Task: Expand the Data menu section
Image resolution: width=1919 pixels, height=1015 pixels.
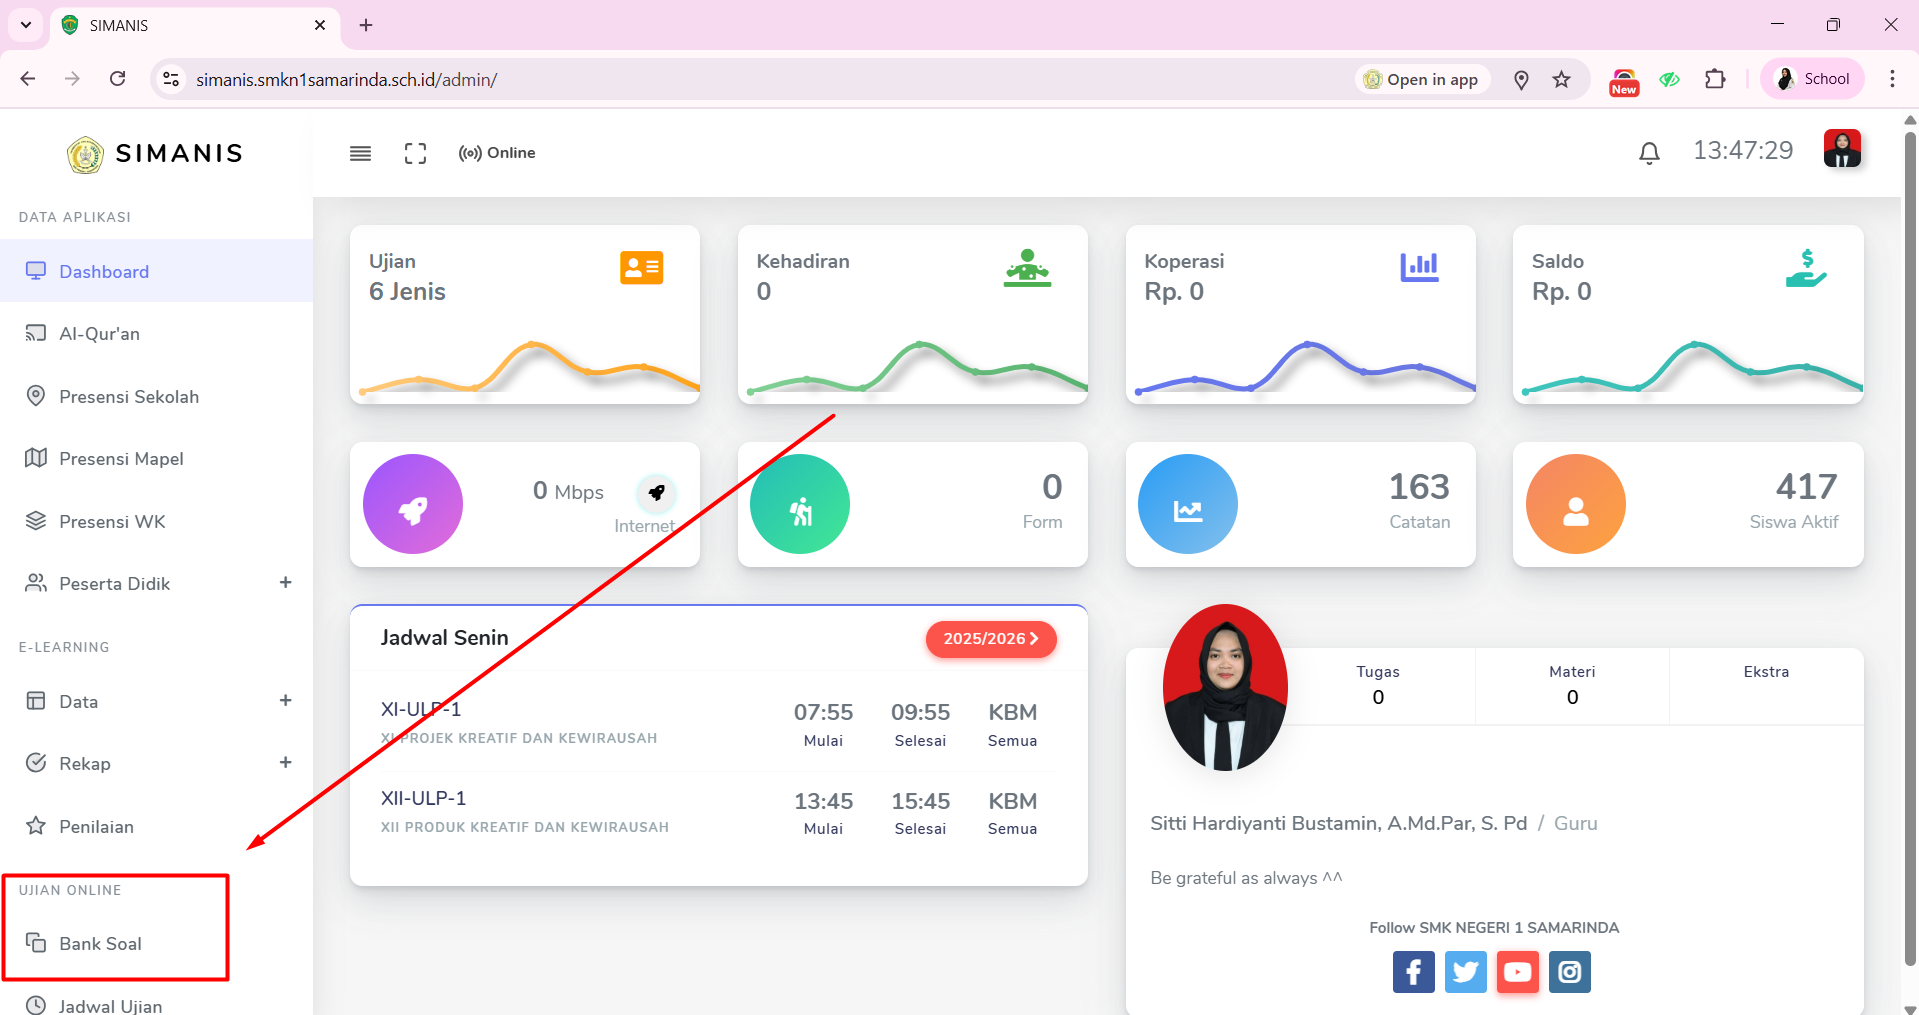Action: 285,701
